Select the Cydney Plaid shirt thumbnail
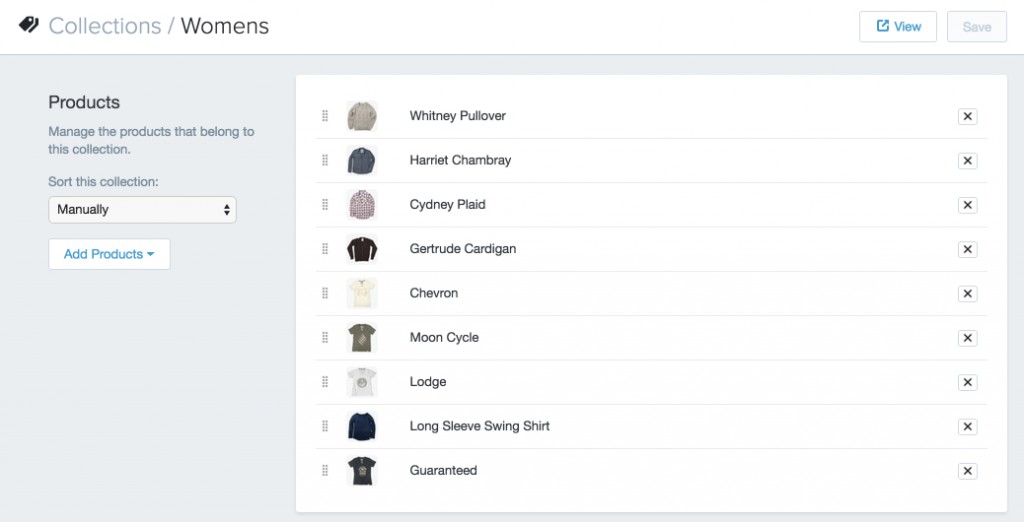Screen dimensions: 1024x522 click(x=362, y=205)
